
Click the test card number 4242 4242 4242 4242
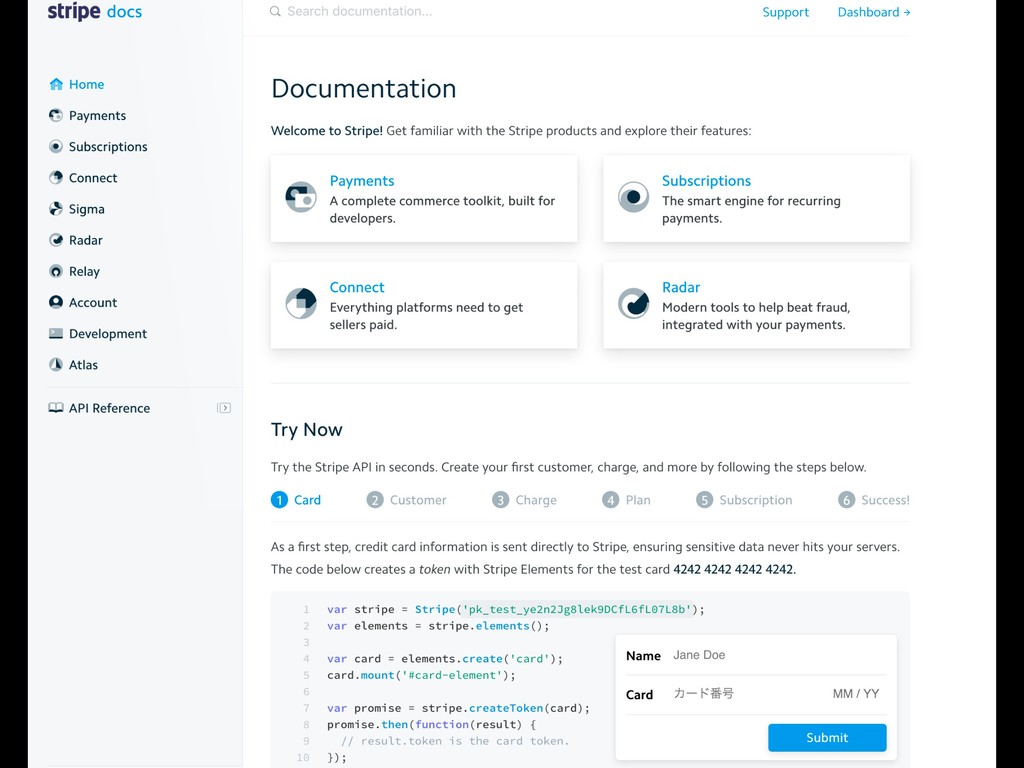point(733,569)
